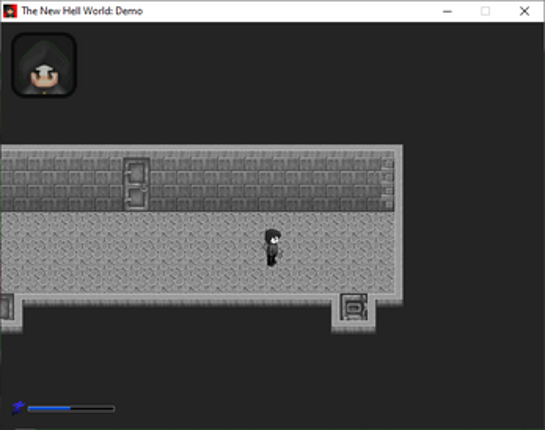The height and width of the screenshot is (430, 545).
Task: Click the metal door in the brick wall
Action: point(136,184)
